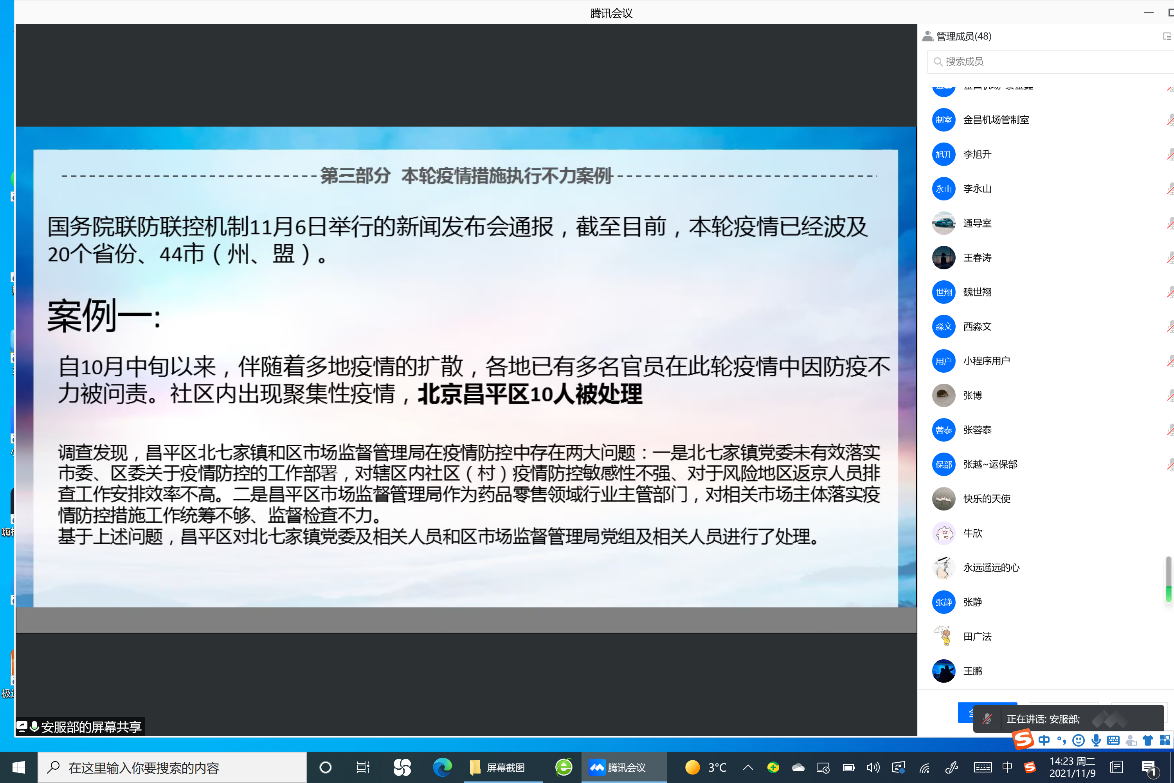Open the weather 3°C taskbar flyout
Viewport: 1174px width, 783px height.
point(706,767)
